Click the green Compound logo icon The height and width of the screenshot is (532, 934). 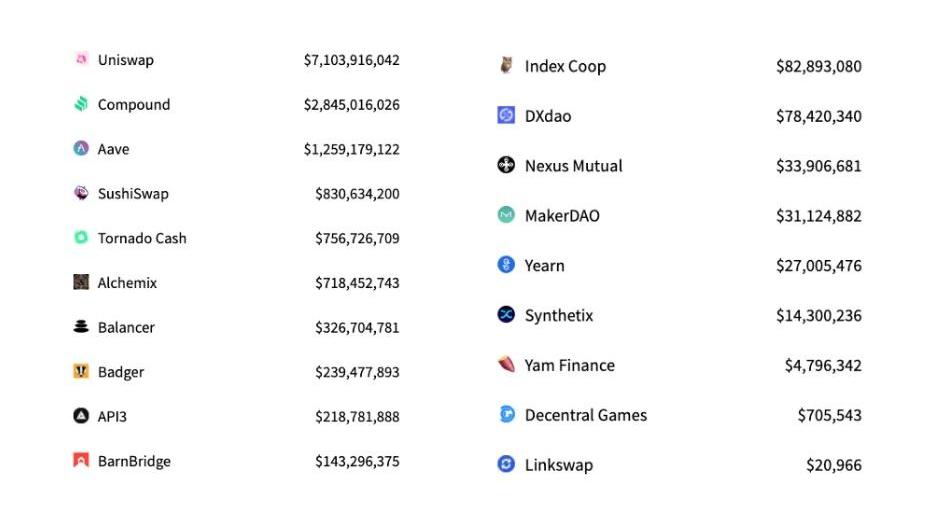click(81, 104)
